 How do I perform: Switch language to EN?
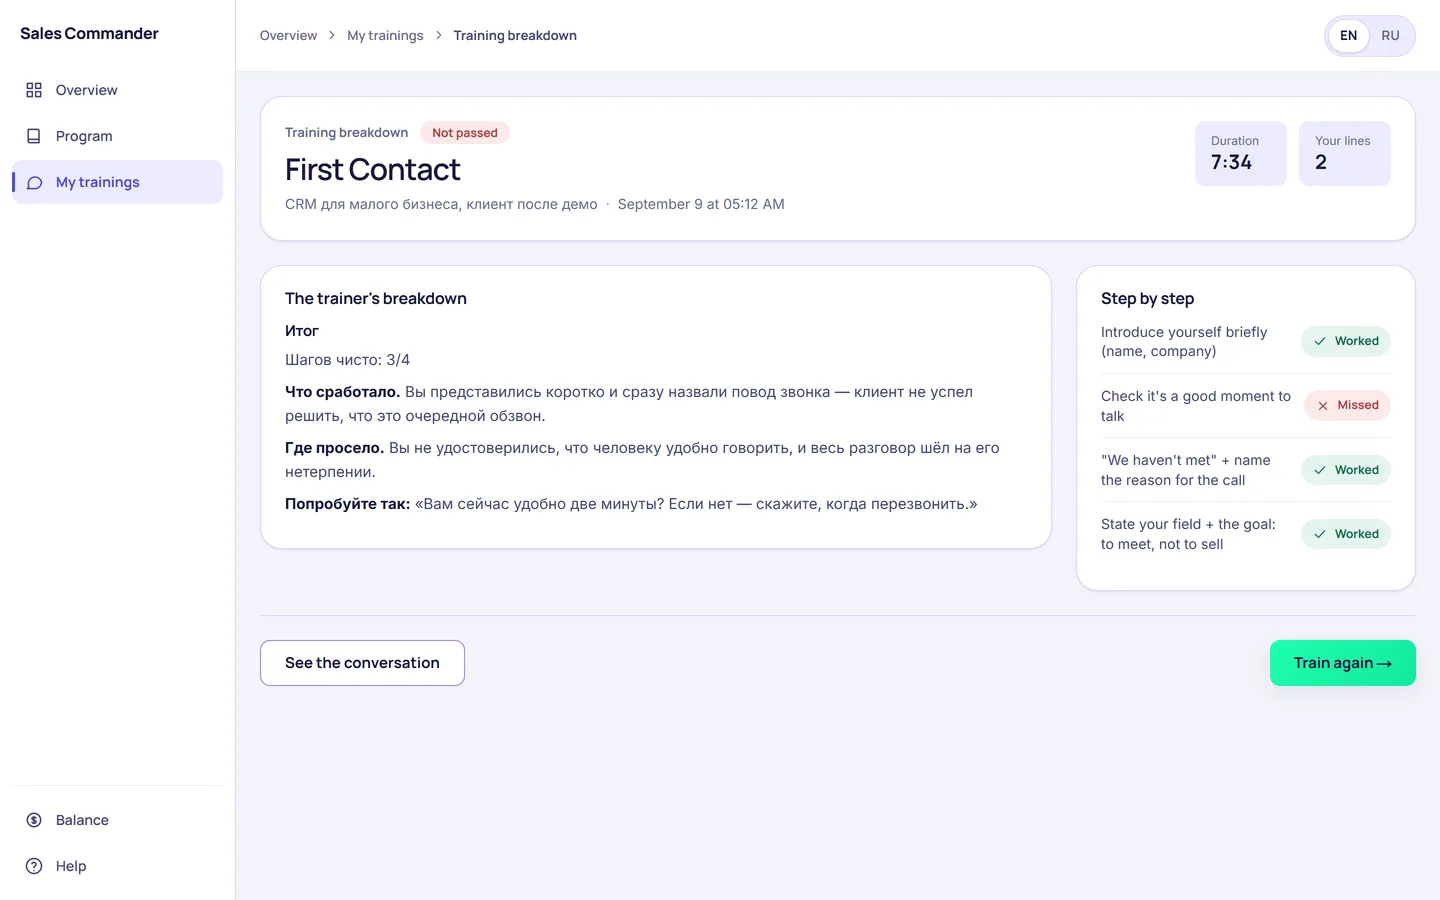pos(1348,36)
